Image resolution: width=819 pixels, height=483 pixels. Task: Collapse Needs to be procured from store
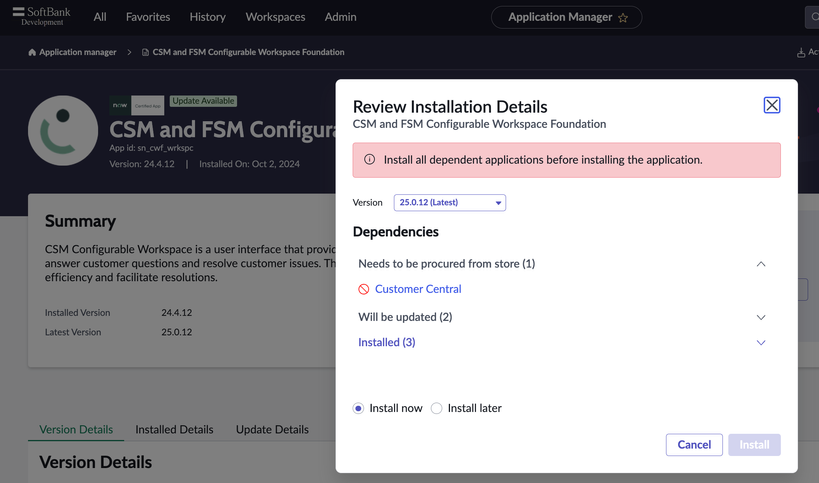coord(761,264)
